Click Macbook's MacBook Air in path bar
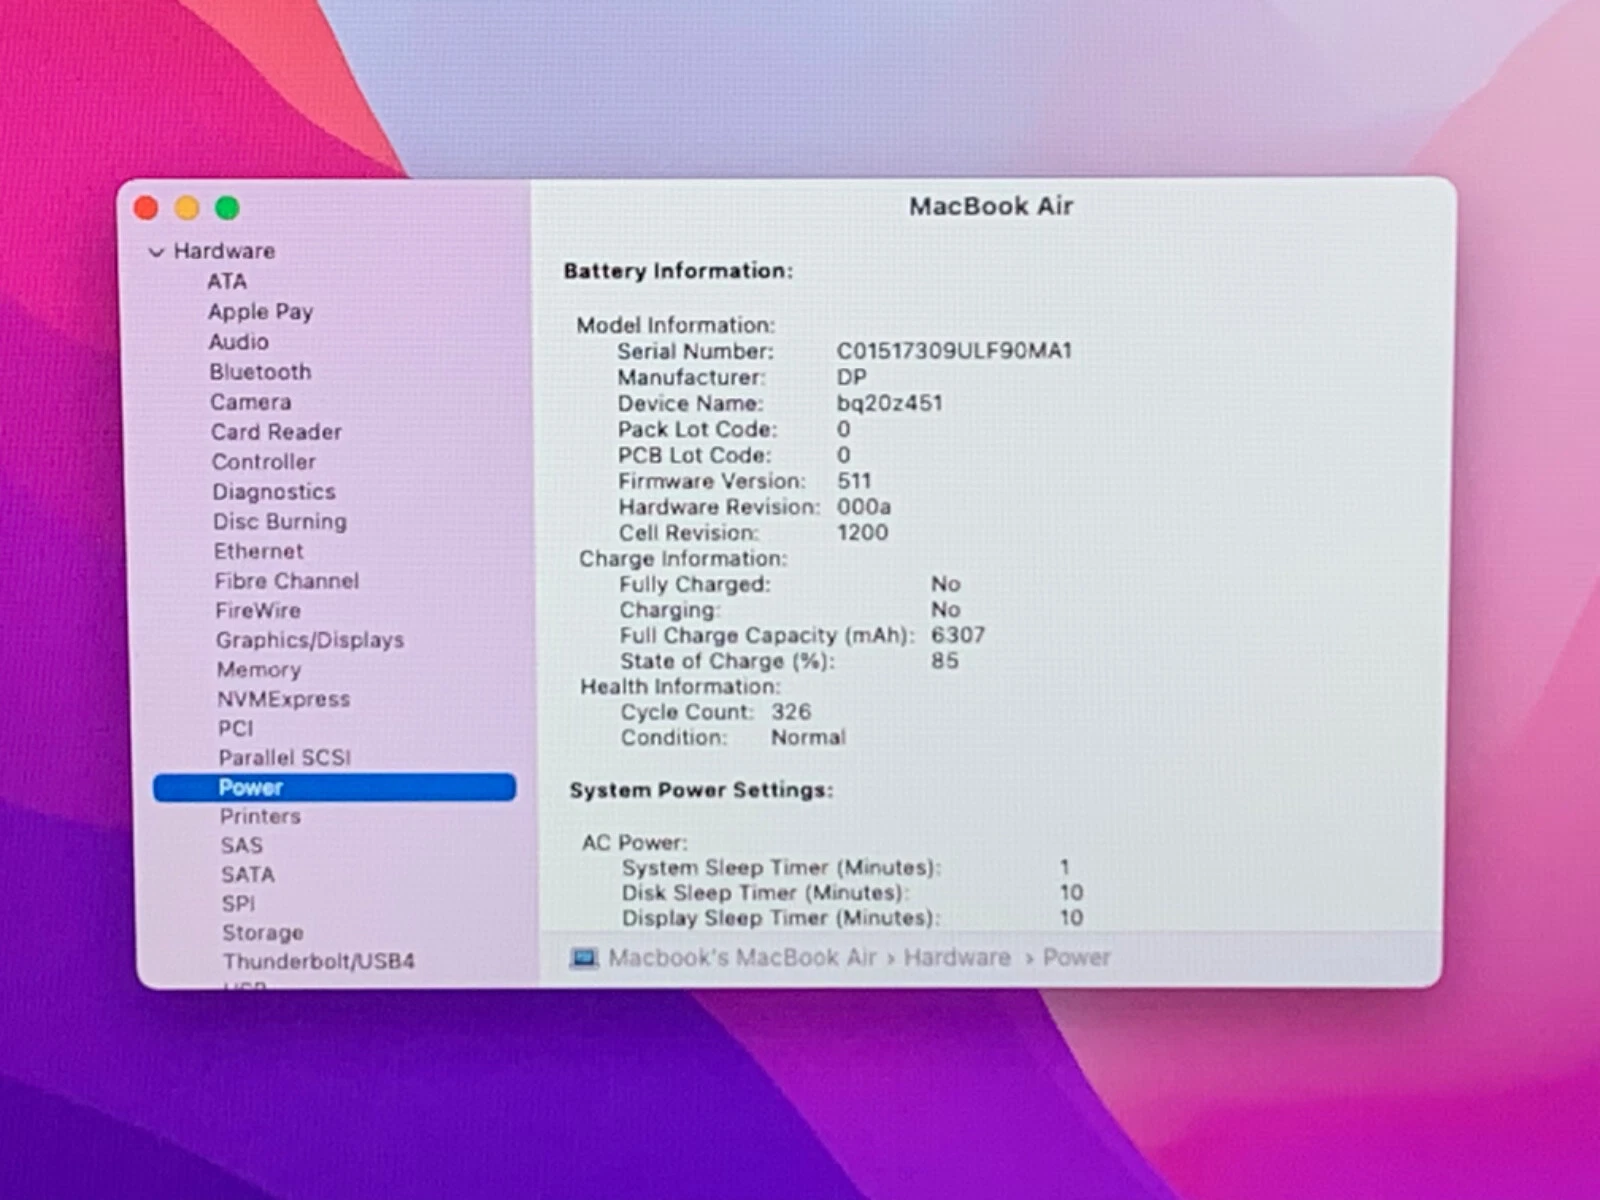The width and height of the screenshot is (1600, 1200). tap(742, 957)
